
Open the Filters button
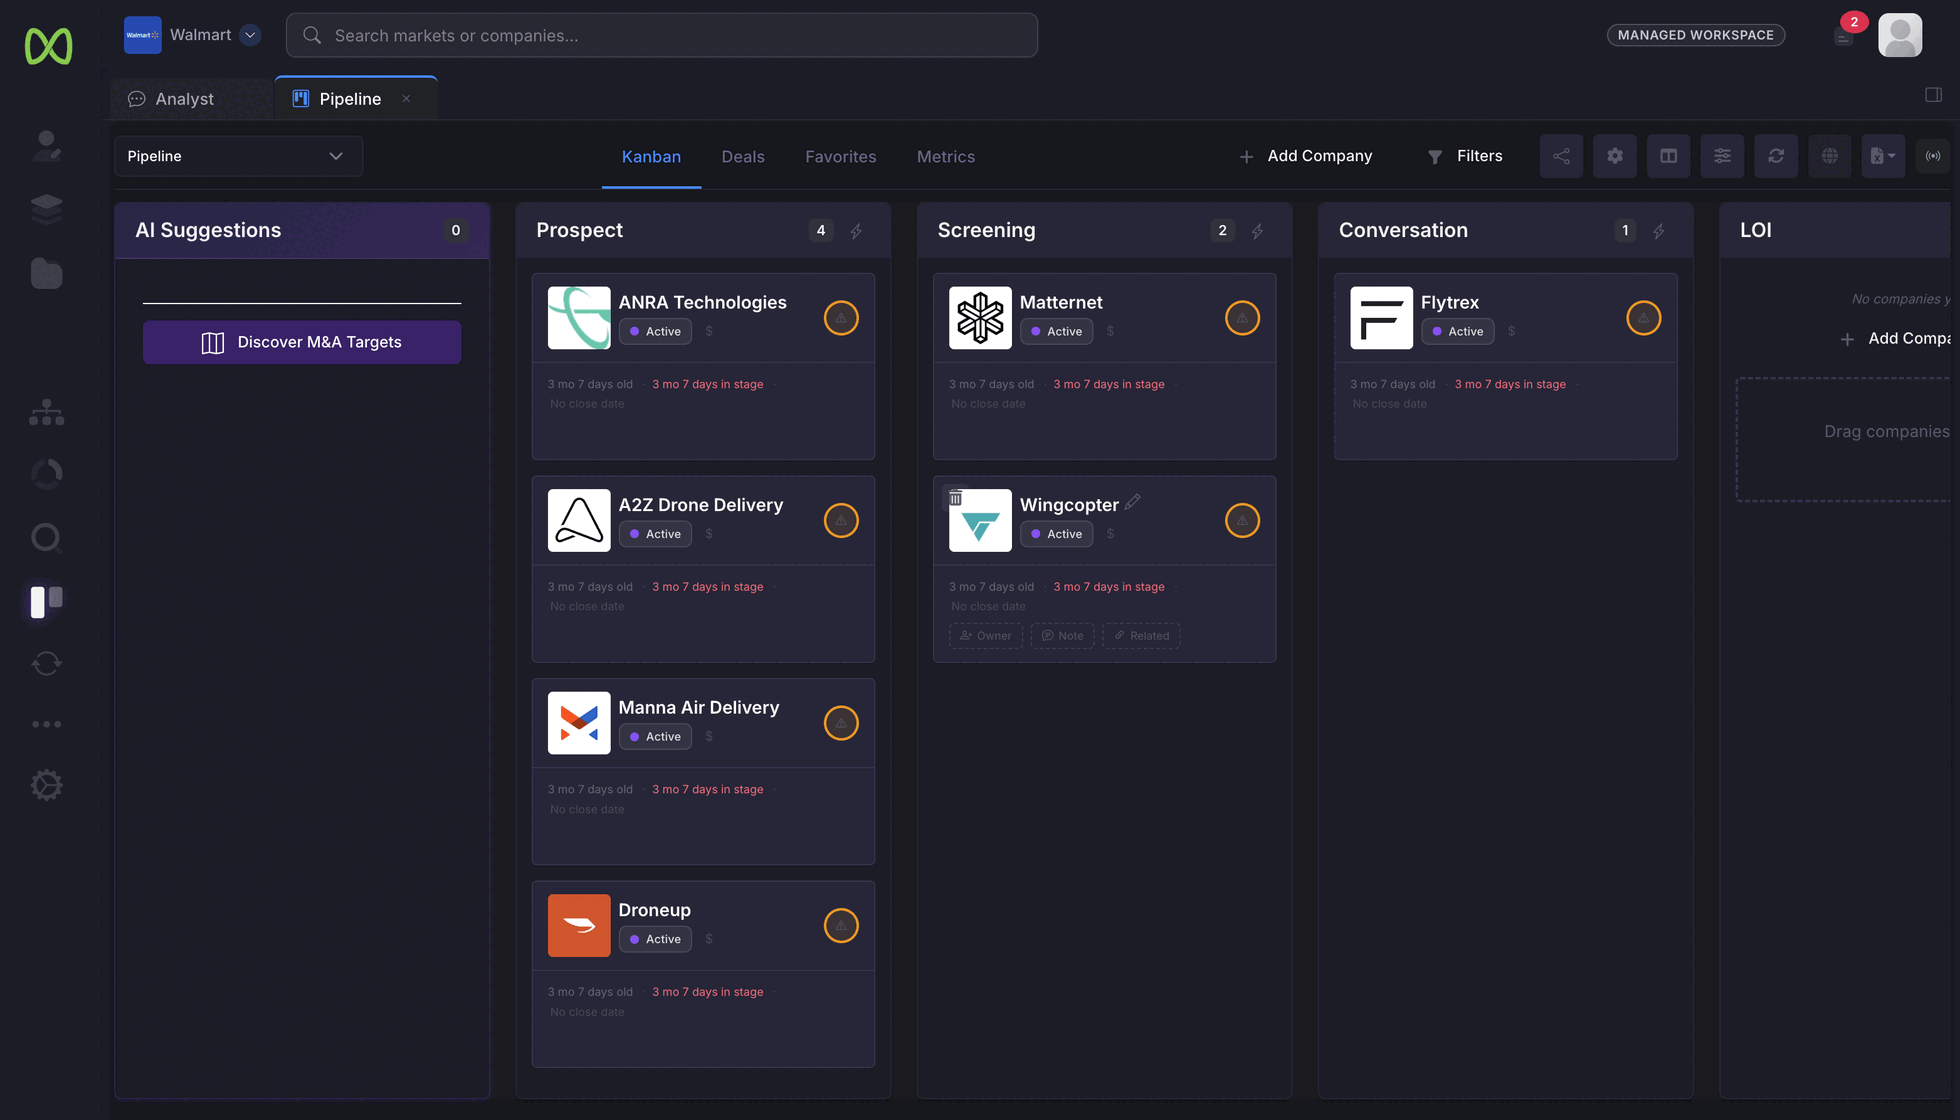(1465, 156)
